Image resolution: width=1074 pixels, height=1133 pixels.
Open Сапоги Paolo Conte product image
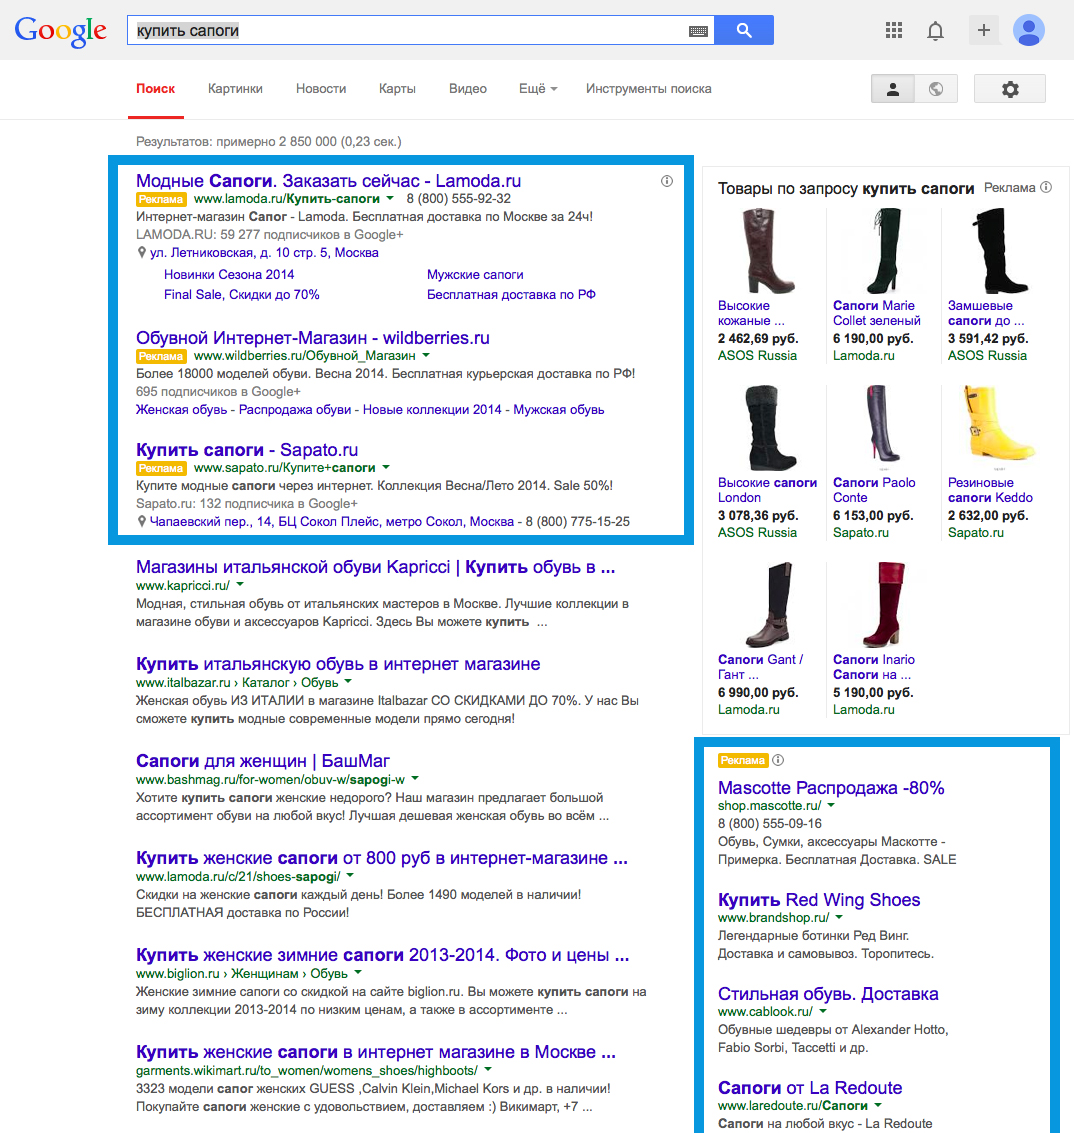coord(882,423)
